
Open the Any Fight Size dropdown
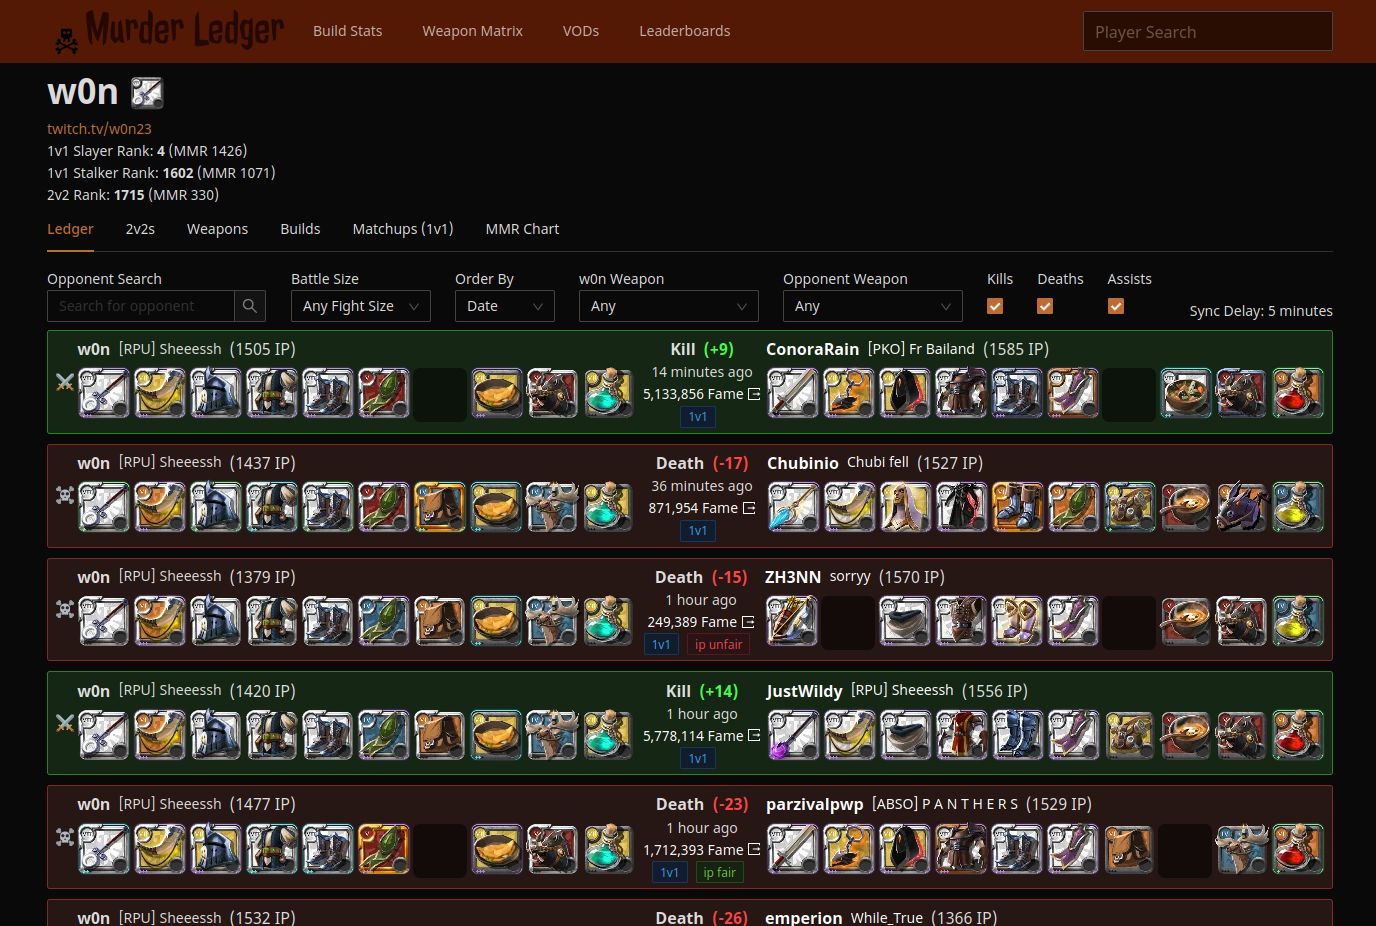[360, 306]
